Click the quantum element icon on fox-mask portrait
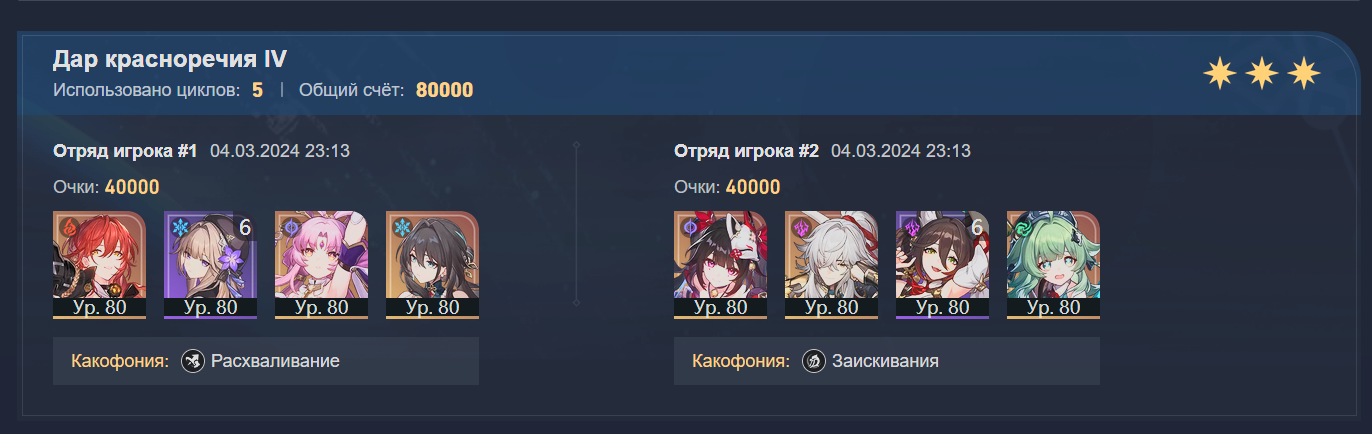Image resolution: width=1372 pixels, height=434 pixels. click(x=690, y=227)
